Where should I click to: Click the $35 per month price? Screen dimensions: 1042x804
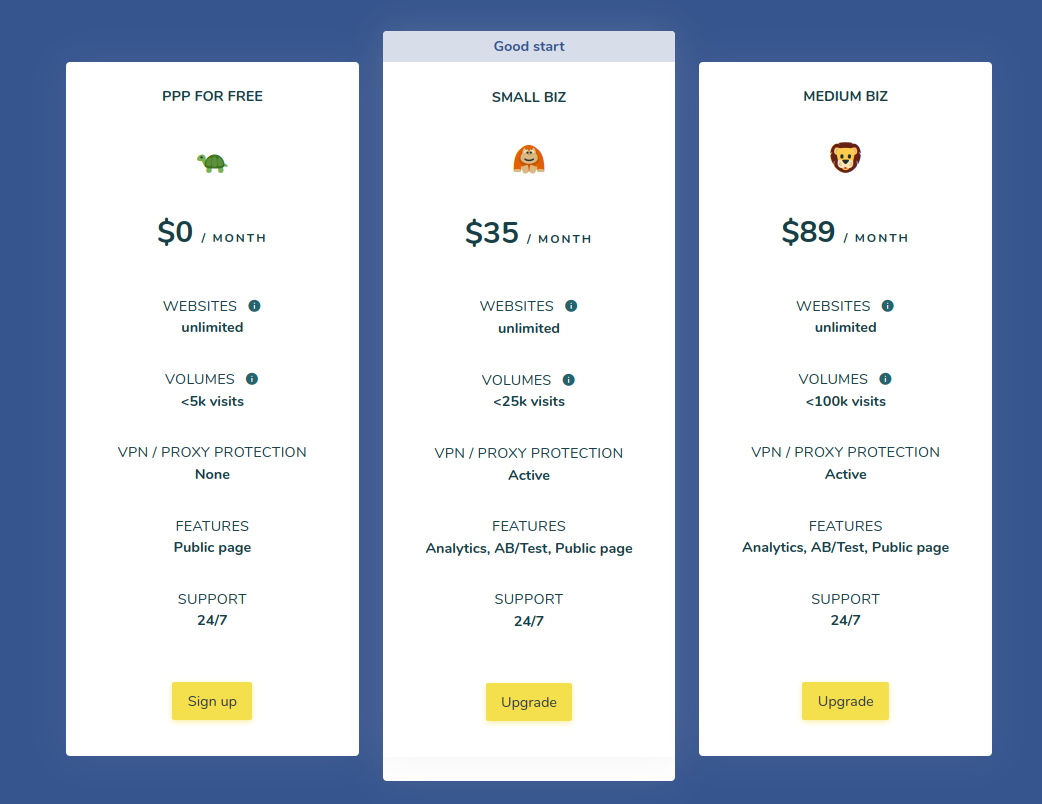(528, 234)
